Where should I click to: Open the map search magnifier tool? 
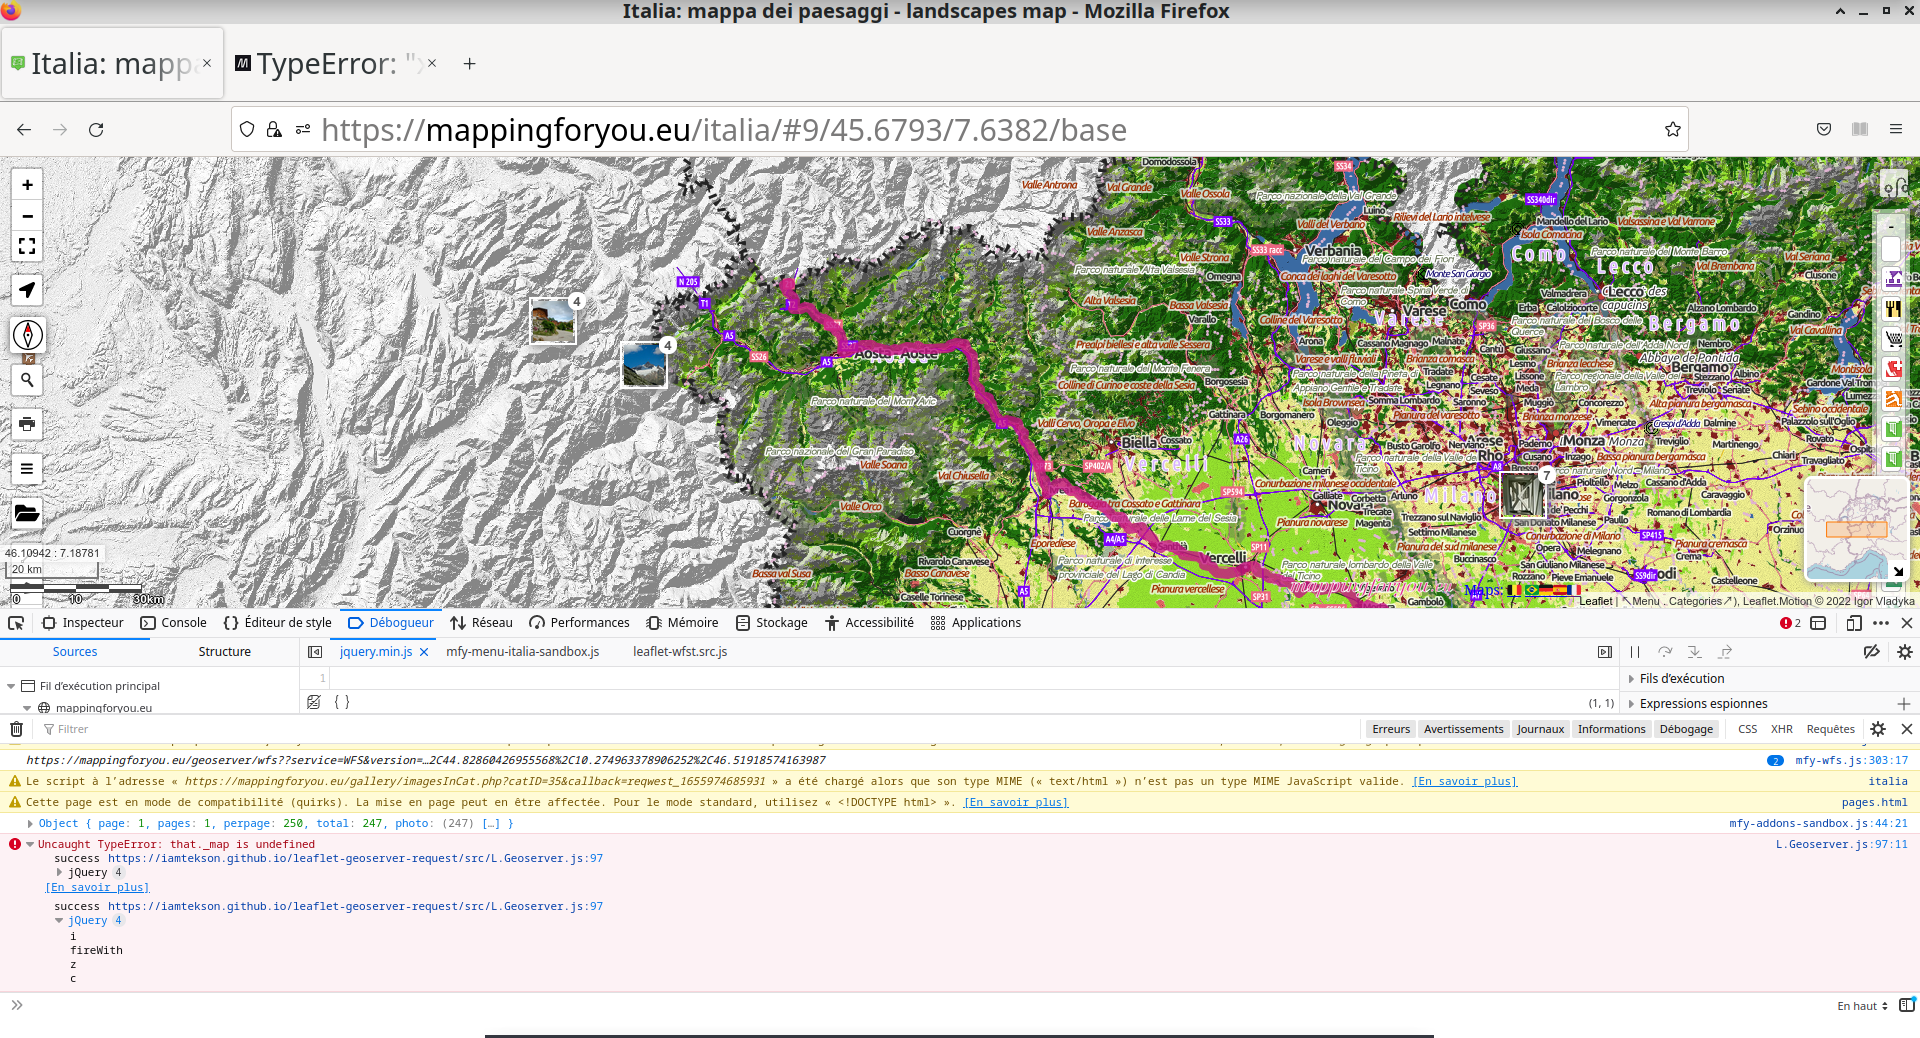(x=27, y=380)
